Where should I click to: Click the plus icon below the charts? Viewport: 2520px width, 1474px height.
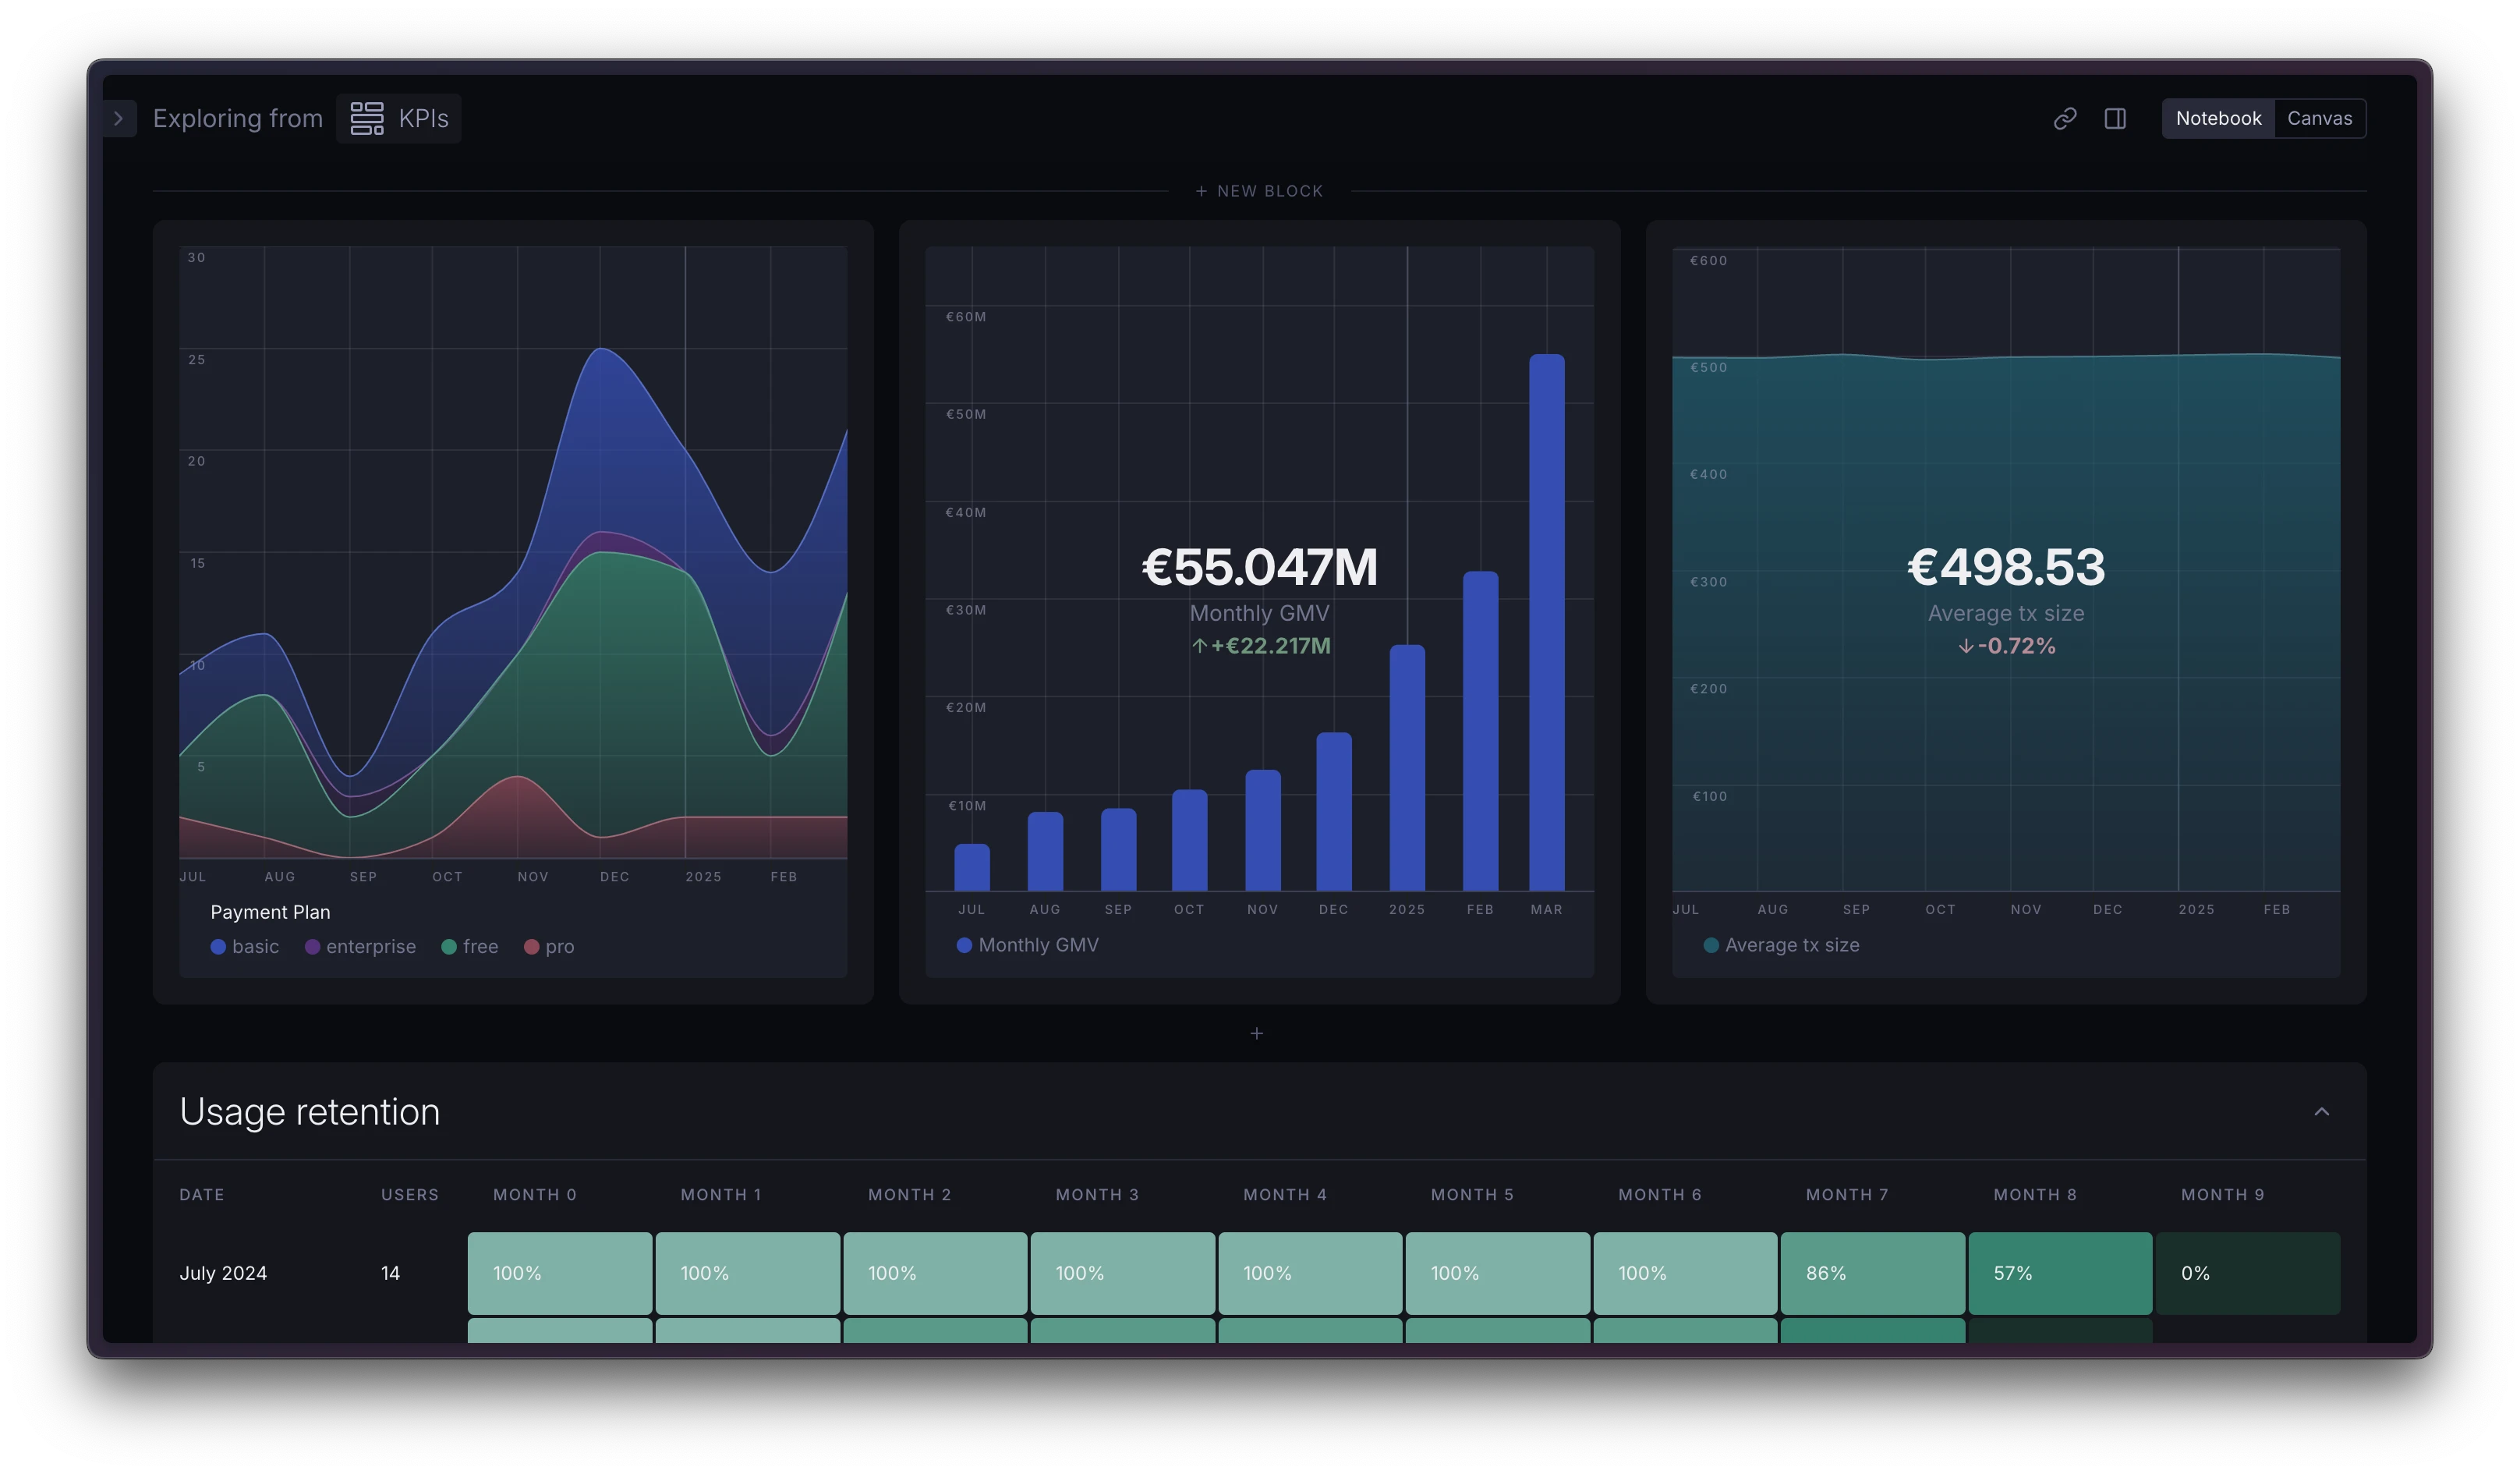tap(1257, 1033)
